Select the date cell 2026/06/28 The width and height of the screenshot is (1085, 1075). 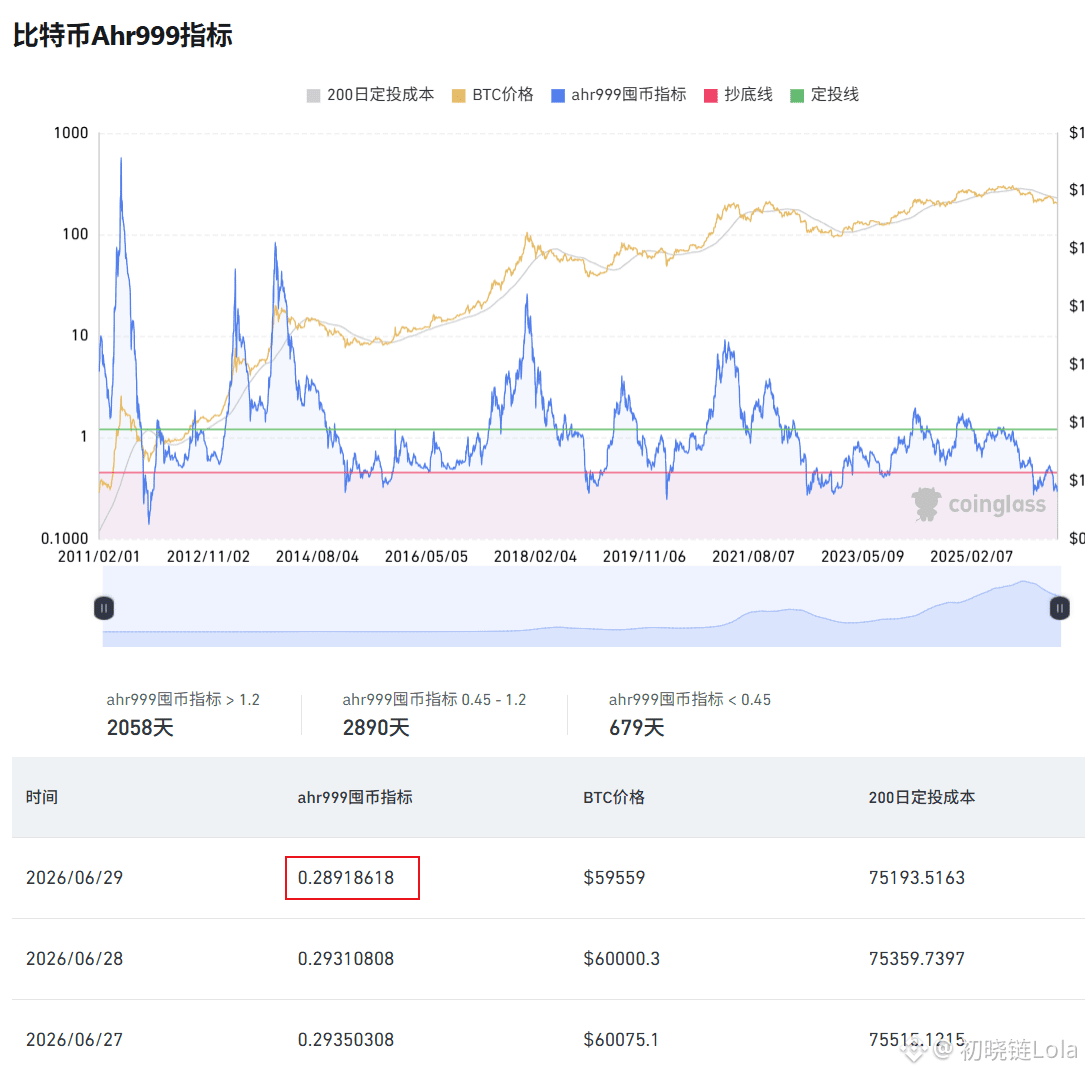pyautogui.click(x=75, y=959)
